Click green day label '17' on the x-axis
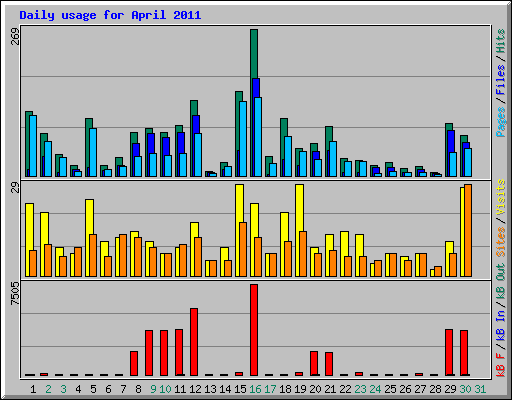Image resolution: width=512 pixels, height=400 pixels. click(270, 389)
